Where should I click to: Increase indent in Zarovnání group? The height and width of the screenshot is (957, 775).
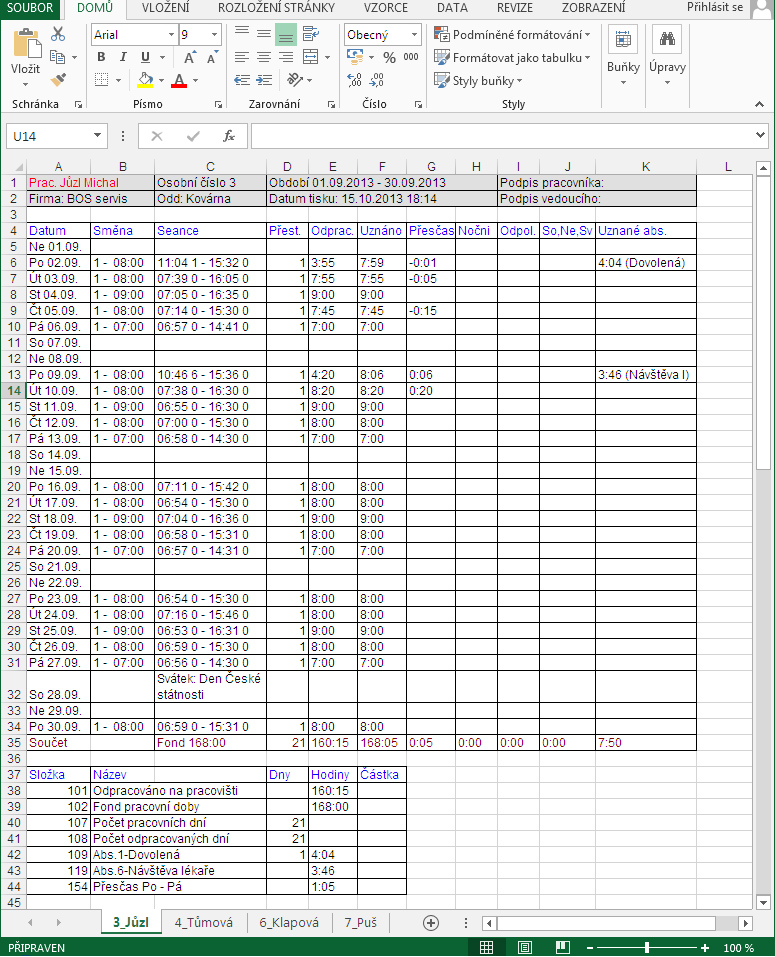click(264, 79)
